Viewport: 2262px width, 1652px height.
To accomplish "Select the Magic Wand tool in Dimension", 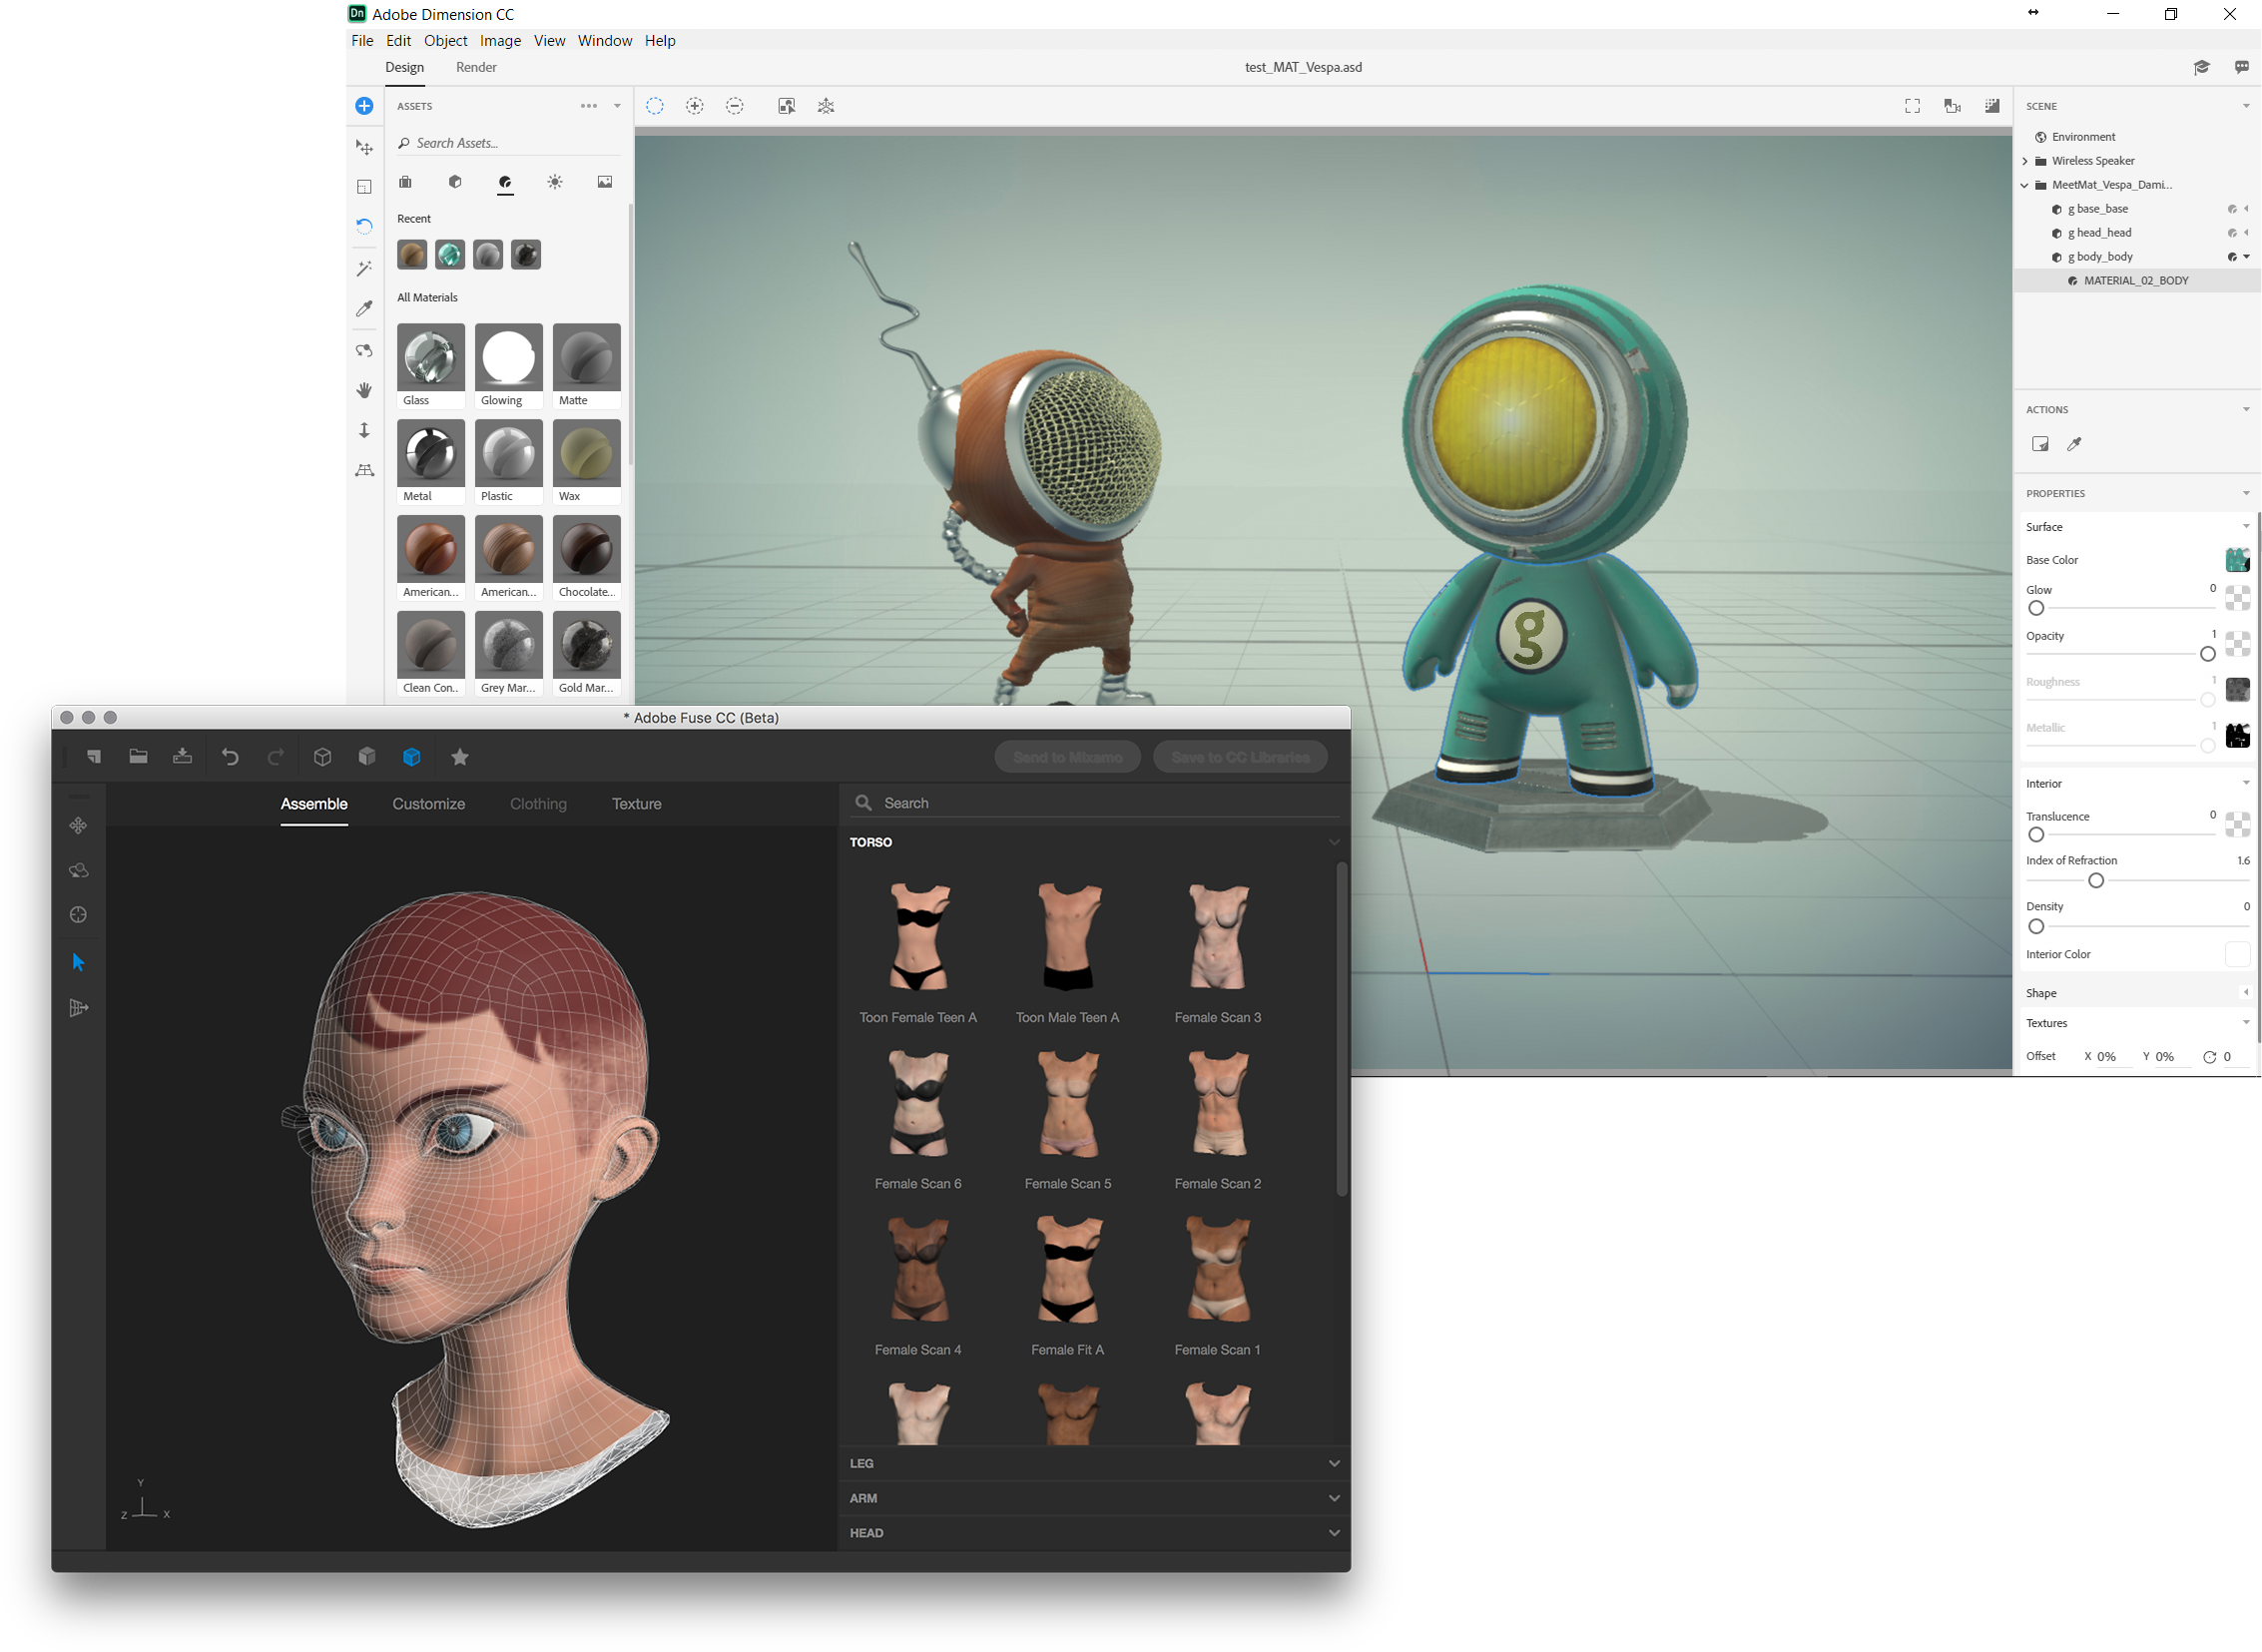I will point(364,268).
